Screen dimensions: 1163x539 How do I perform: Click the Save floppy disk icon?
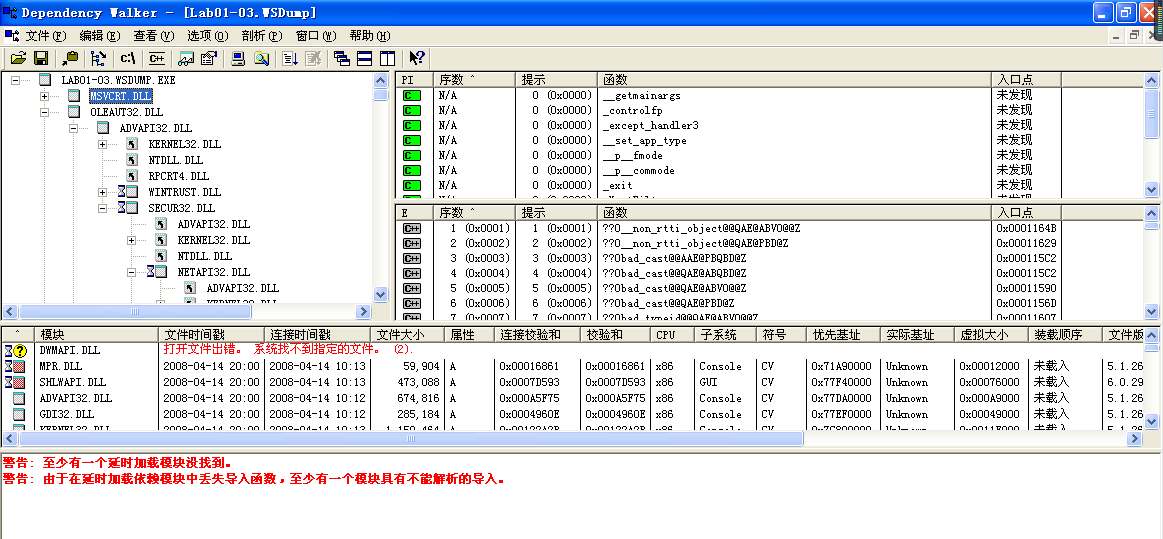41,58
